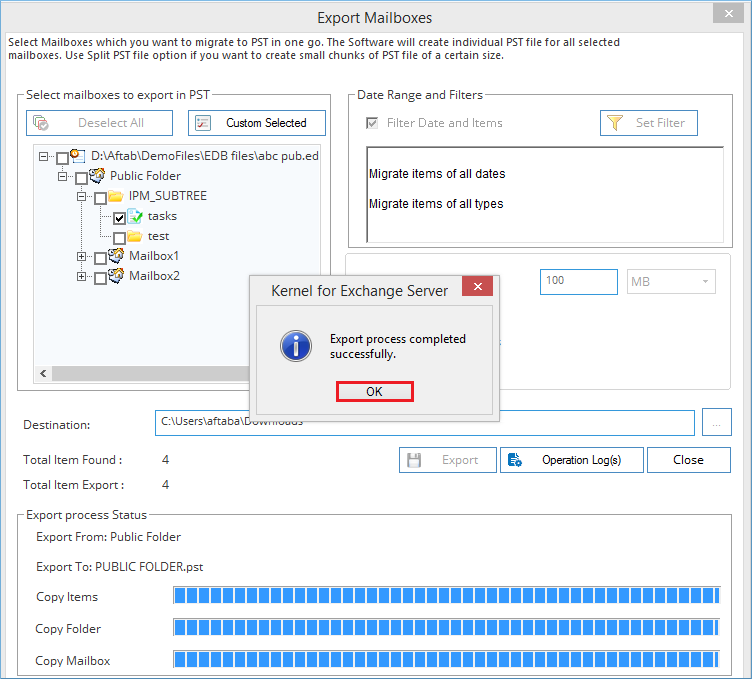Open Operation Log(s)
752x679 pixels.
coord(572,460)
